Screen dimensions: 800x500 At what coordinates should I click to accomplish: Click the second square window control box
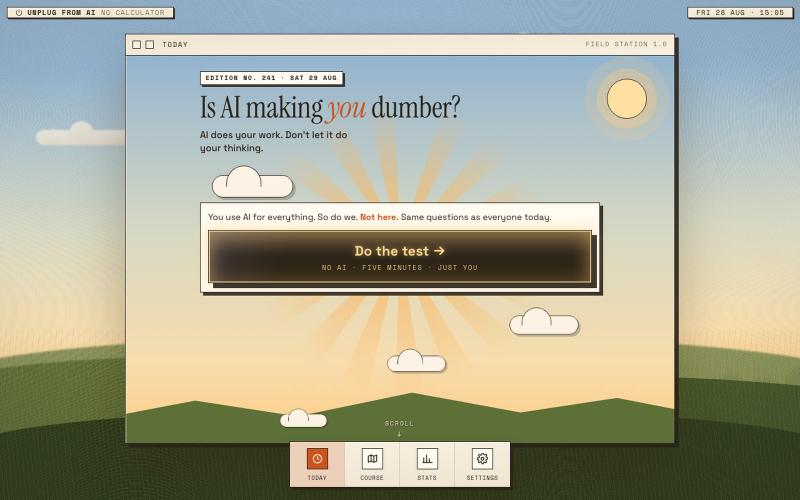pyautogui.click(x=149, y=45)
